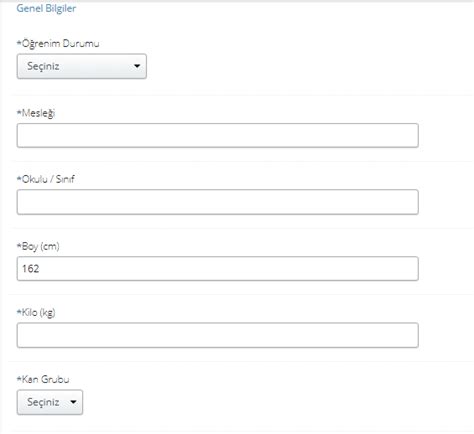Click the Kan Grubu field label
Image resolution: width=474 pixels, height=434 pixels.
pyautogui.click(x=43, y=379)
